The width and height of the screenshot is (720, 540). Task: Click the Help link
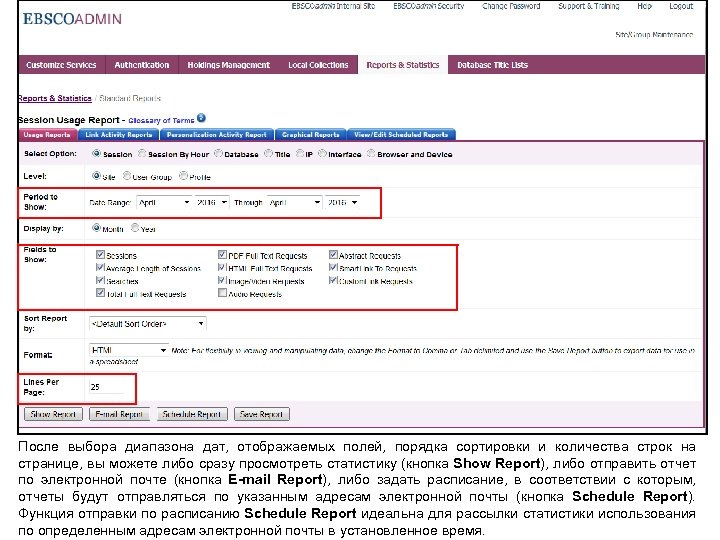click(x=644, y=6)
